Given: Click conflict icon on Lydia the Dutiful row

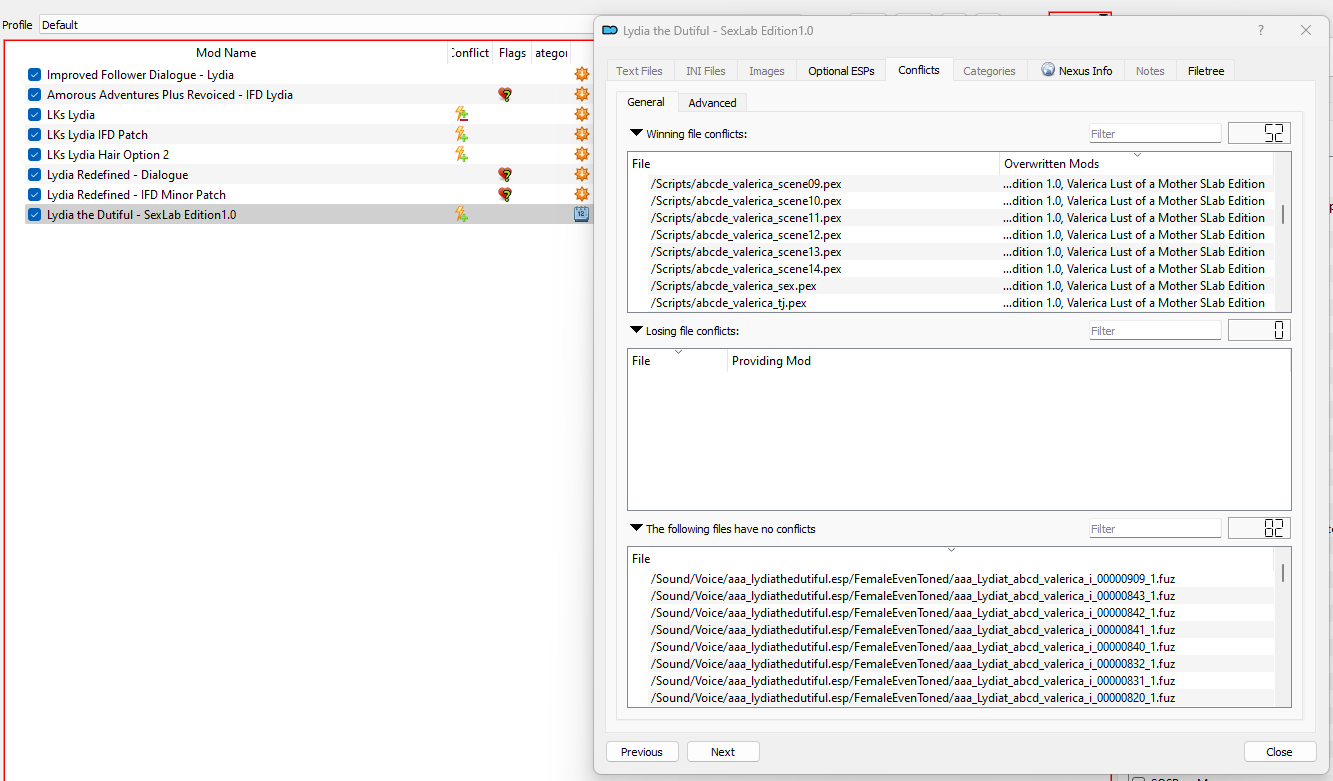Looking at the screenshot, I should click(461, 214).
